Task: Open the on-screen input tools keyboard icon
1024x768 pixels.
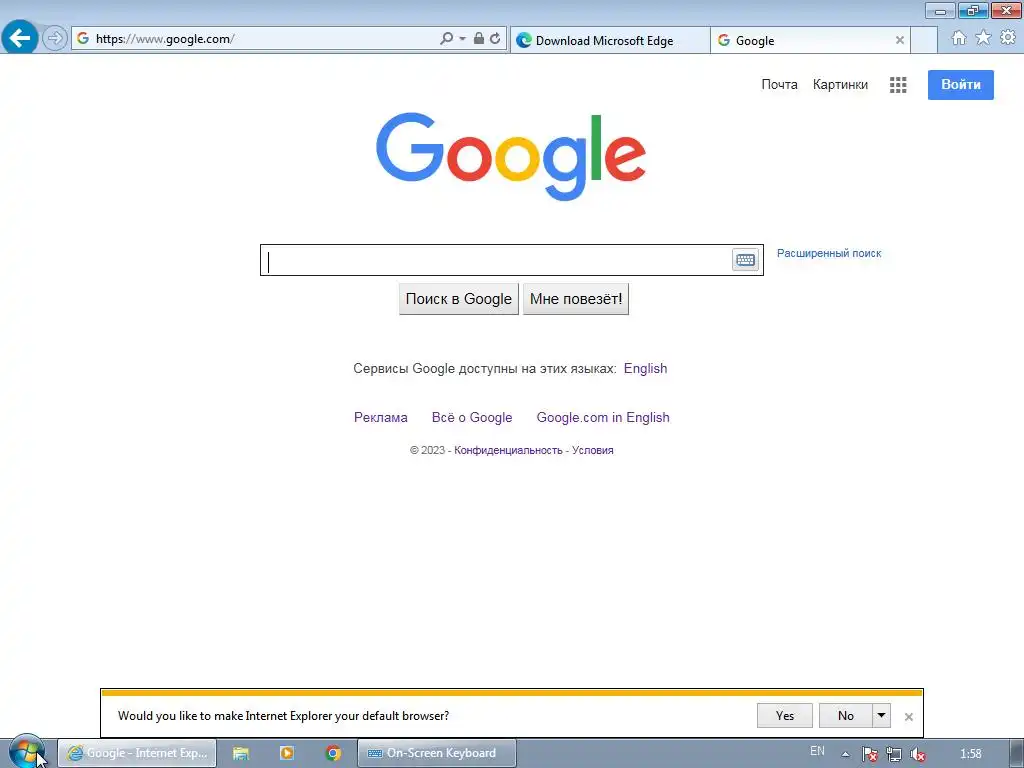Action: (x=745, y=260)
